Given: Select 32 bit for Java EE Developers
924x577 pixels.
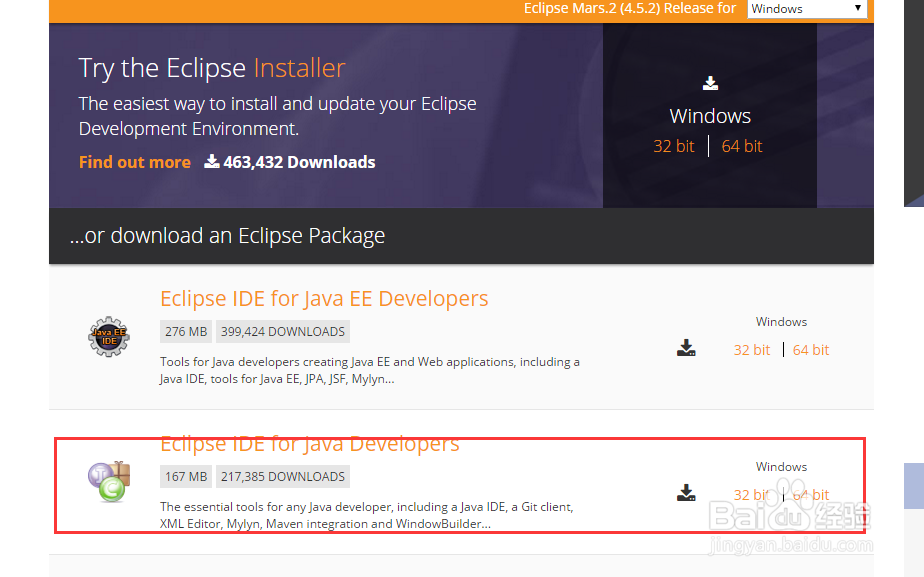Looking at the screenshot, I should click(751, 349).
